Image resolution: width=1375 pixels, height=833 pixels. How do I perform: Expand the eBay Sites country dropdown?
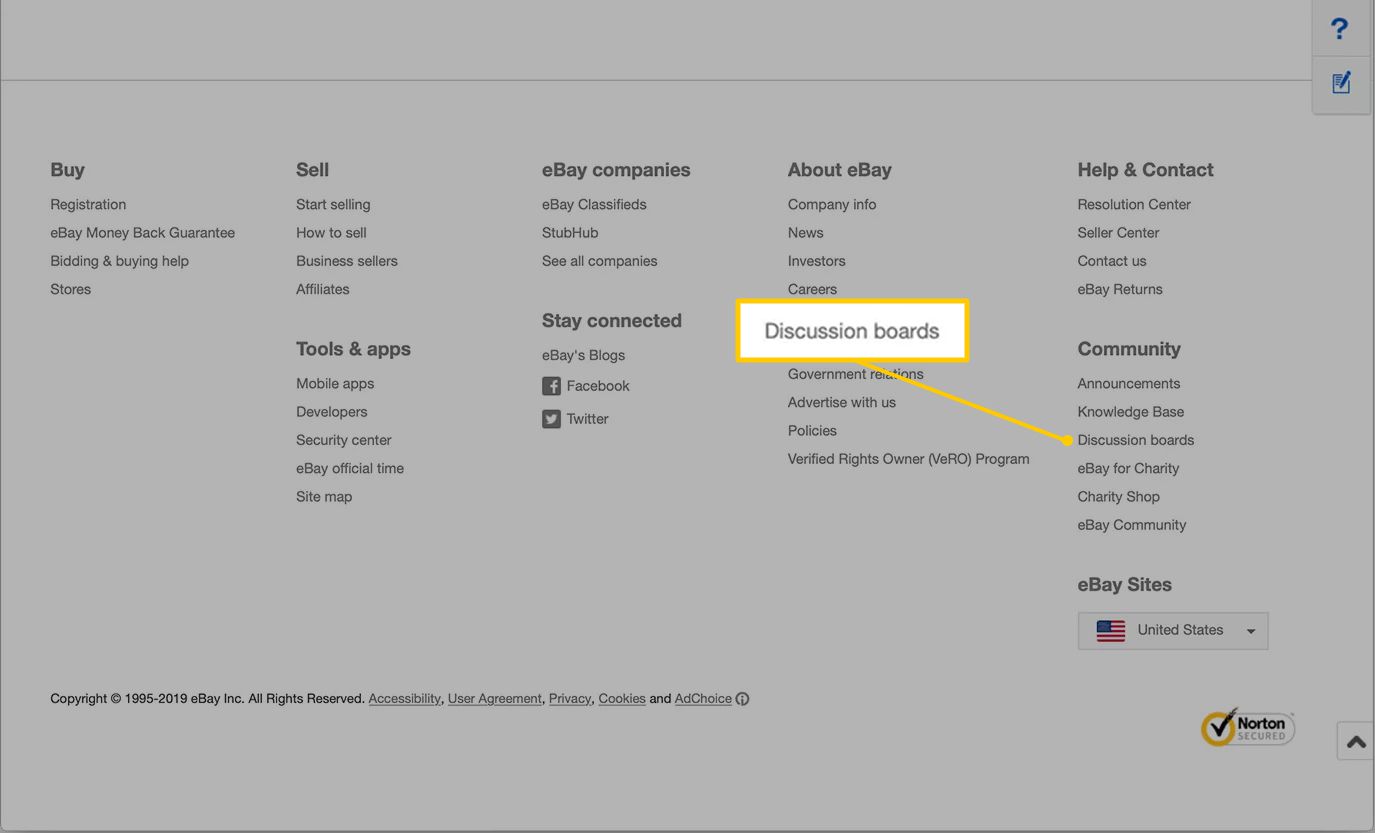click(x=1173, y=631)
